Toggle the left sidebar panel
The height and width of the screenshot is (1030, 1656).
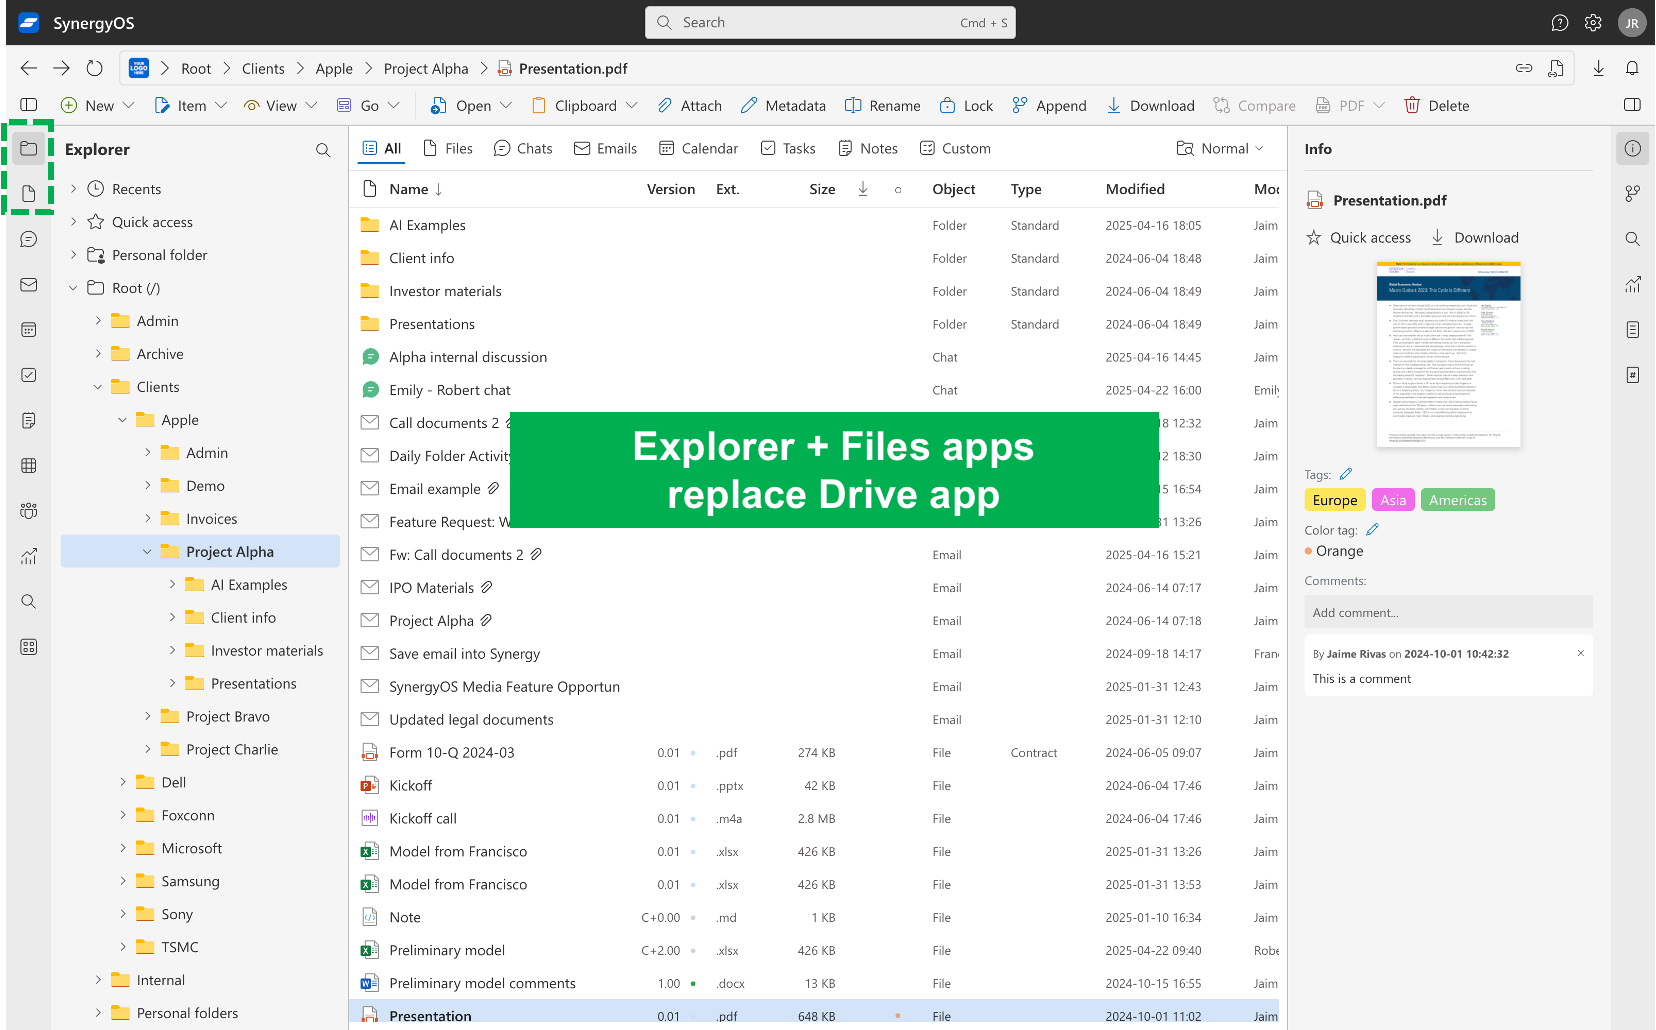(29, 105)
